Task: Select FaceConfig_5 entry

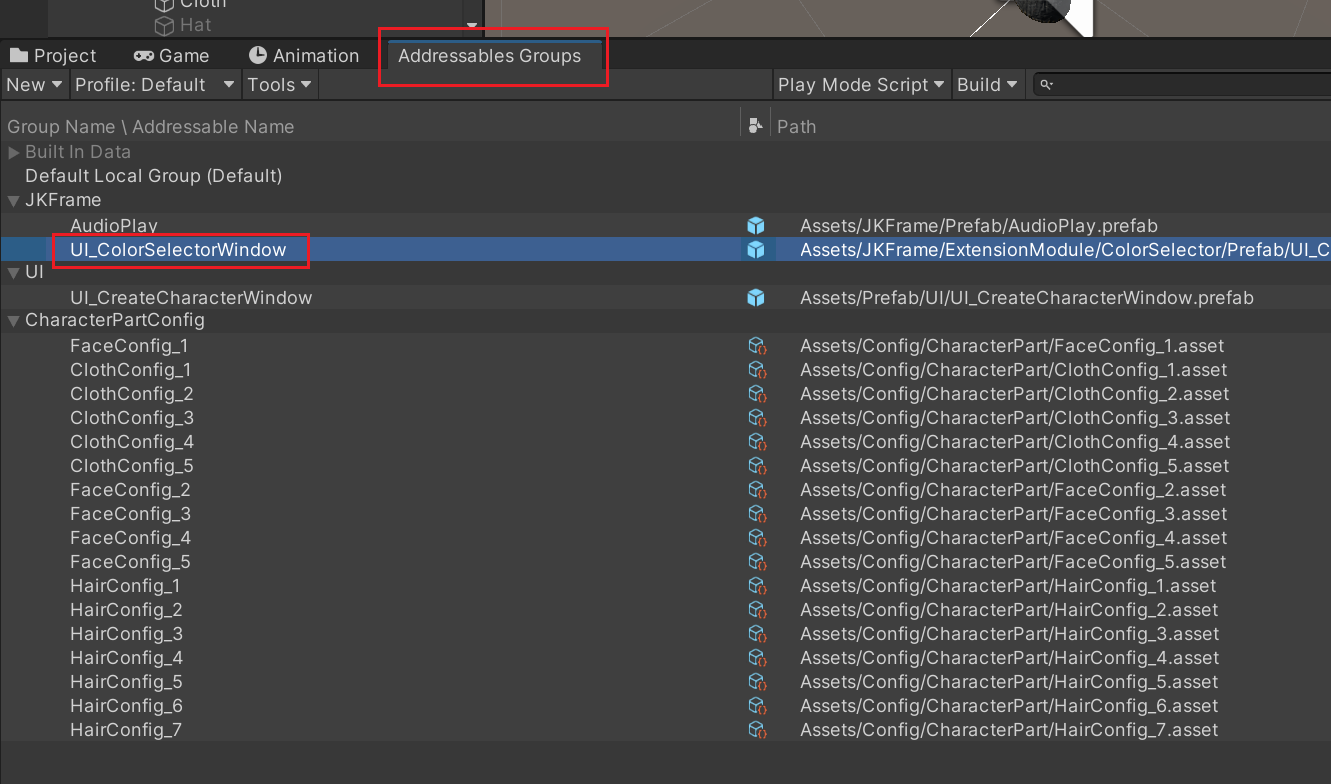Action: pos(130,562)
